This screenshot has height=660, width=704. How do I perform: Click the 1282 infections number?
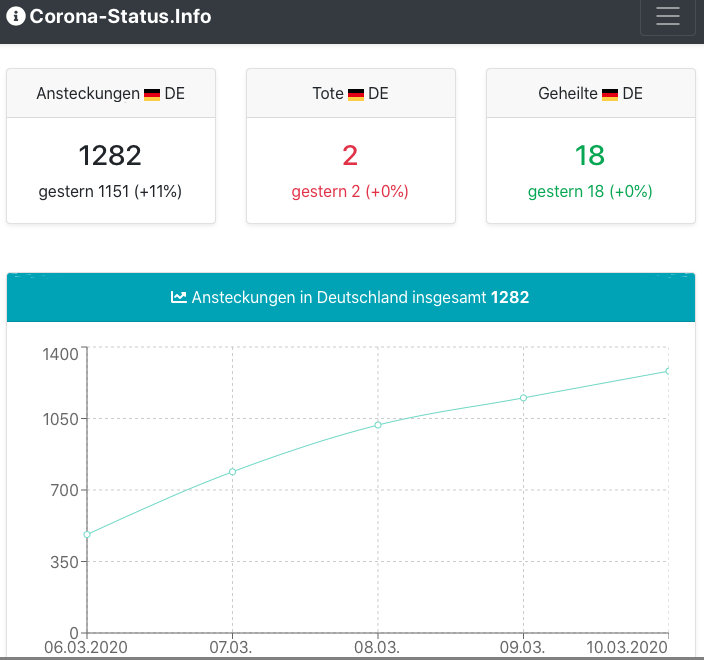point(110,155)
